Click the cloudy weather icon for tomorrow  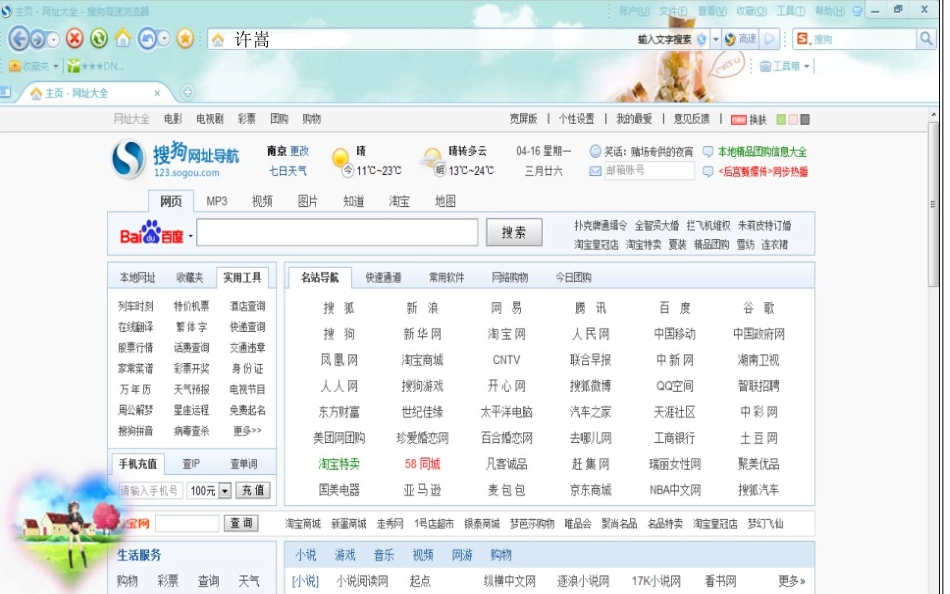(x=433, y=157)
